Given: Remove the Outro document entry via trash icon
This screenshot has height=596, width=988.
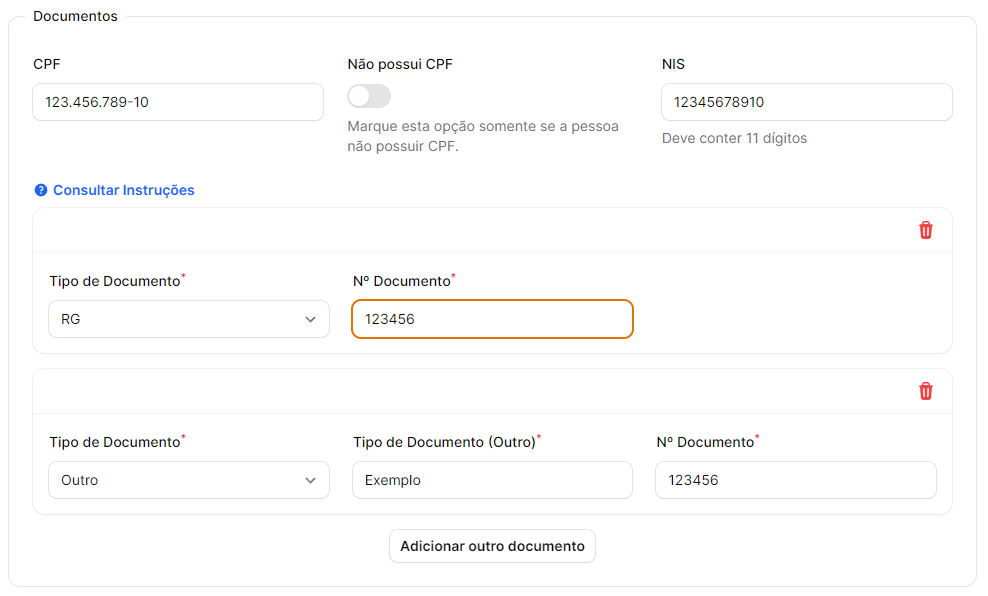Looking at the screenshot, I should (926, 391).
